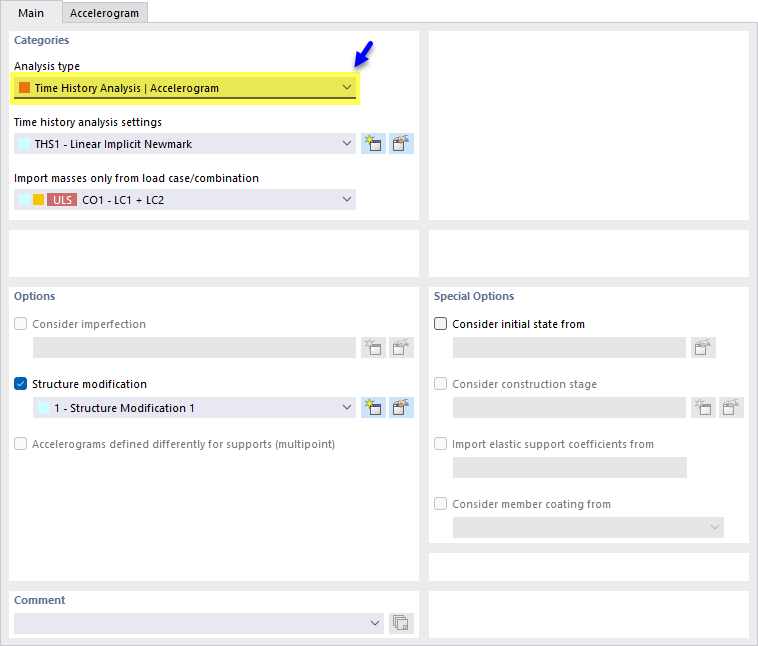Screen dimensions: 758x646
Task: Click the Consider imperfection selection field
Action: [194, 347]
